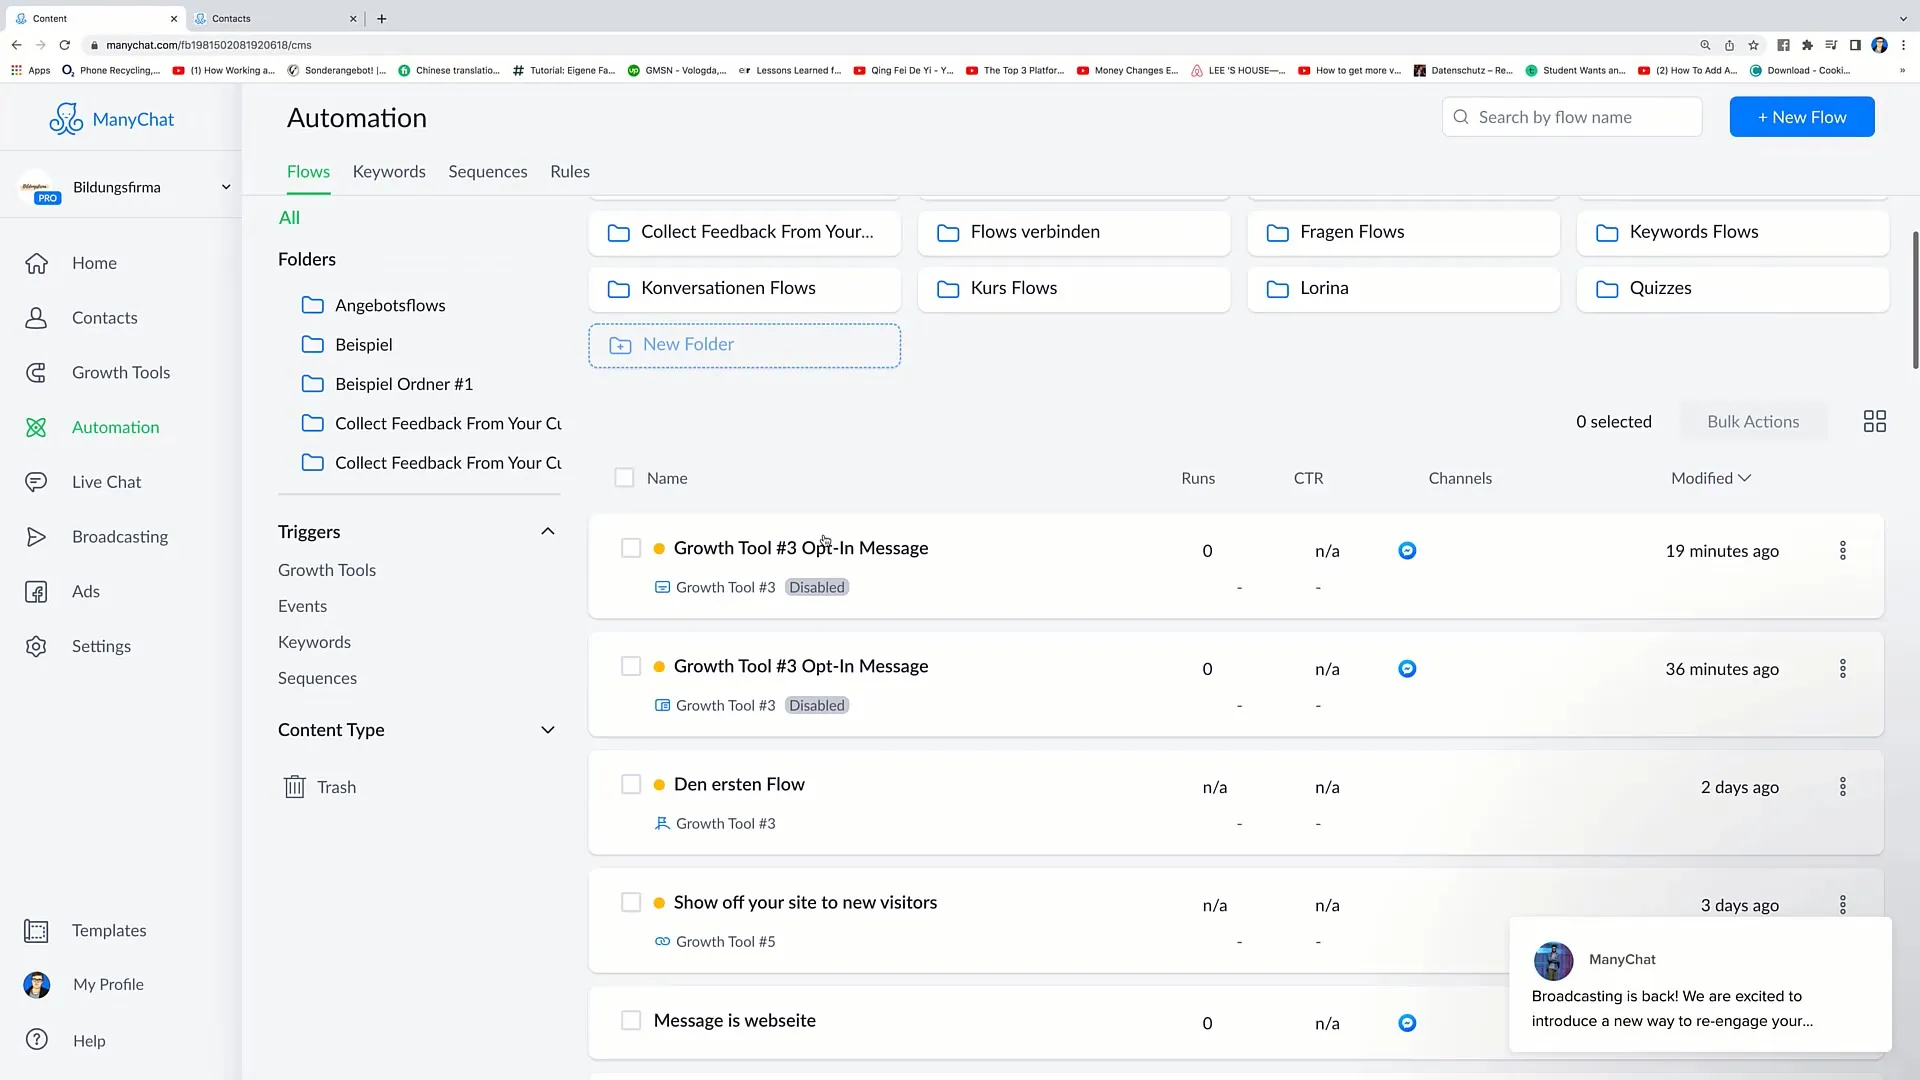The image size is (1920, 1080).
Task: Switch to the Keywords tab
Action: 389,170
